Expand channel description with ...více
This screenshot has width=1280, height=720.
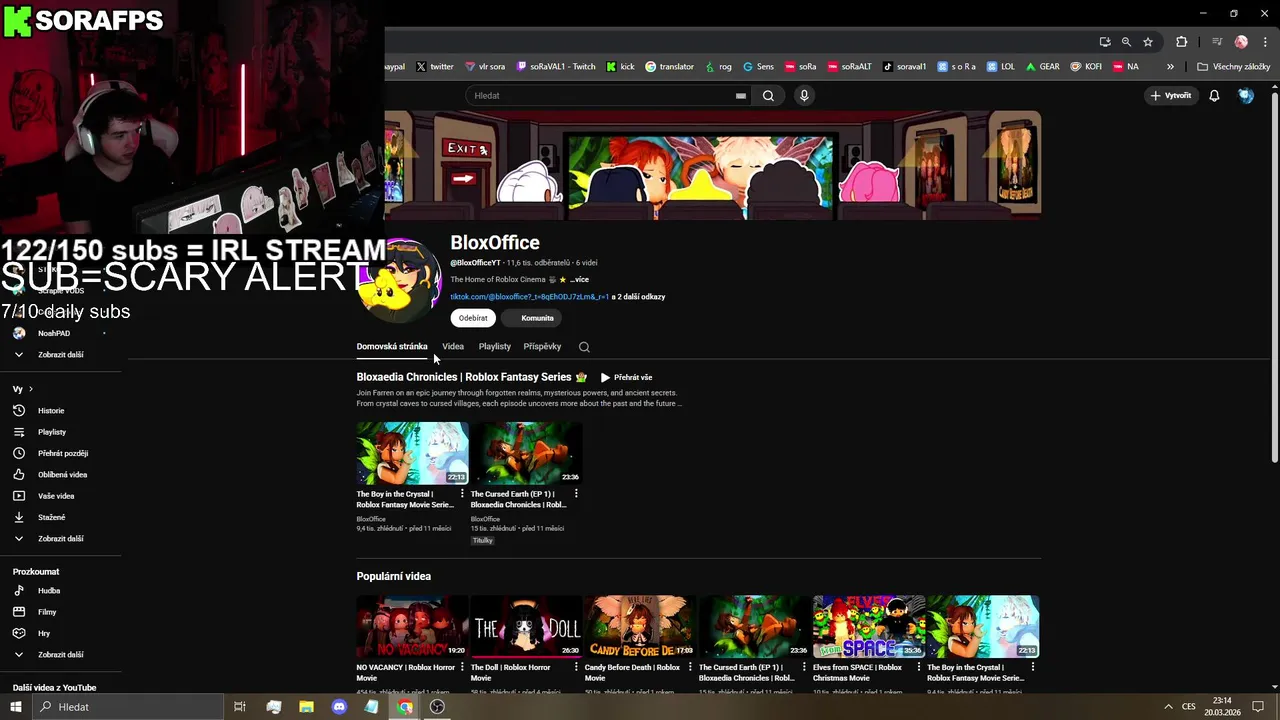(x=579, y=280)
